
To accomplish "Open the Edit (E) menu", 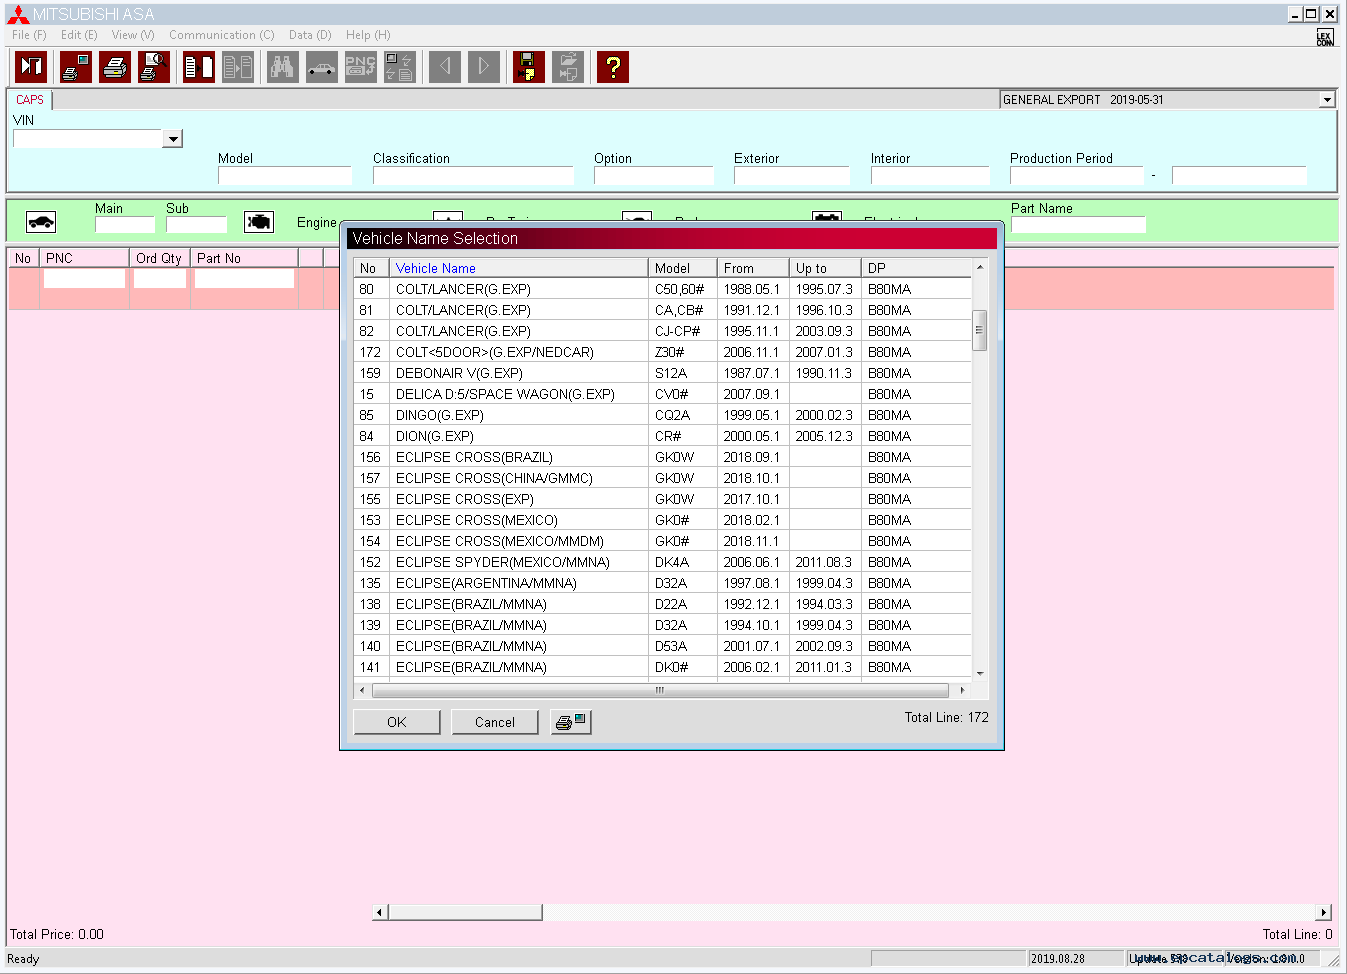I will [79, 35].
